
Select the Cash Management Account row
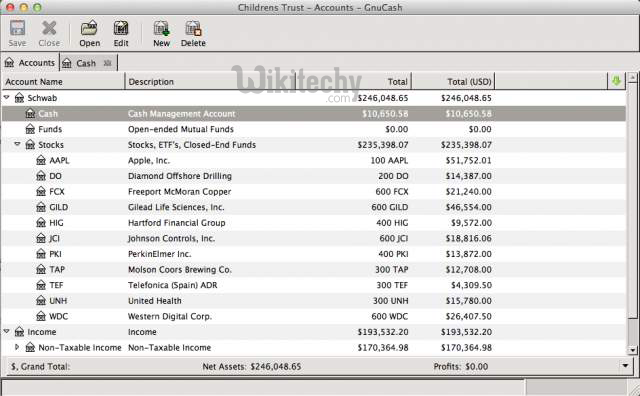[313, 113]
